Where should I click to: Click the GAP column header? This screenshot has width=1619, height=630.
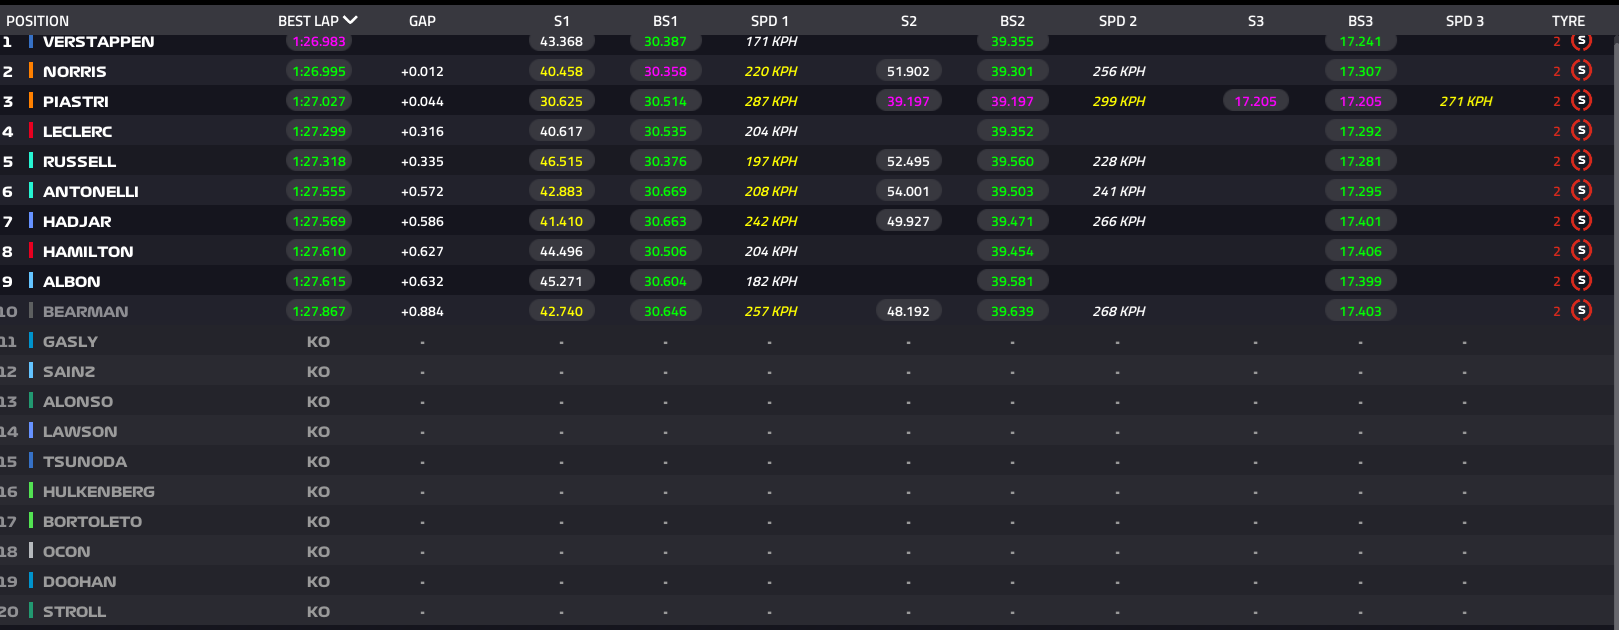tap(422, 21)
